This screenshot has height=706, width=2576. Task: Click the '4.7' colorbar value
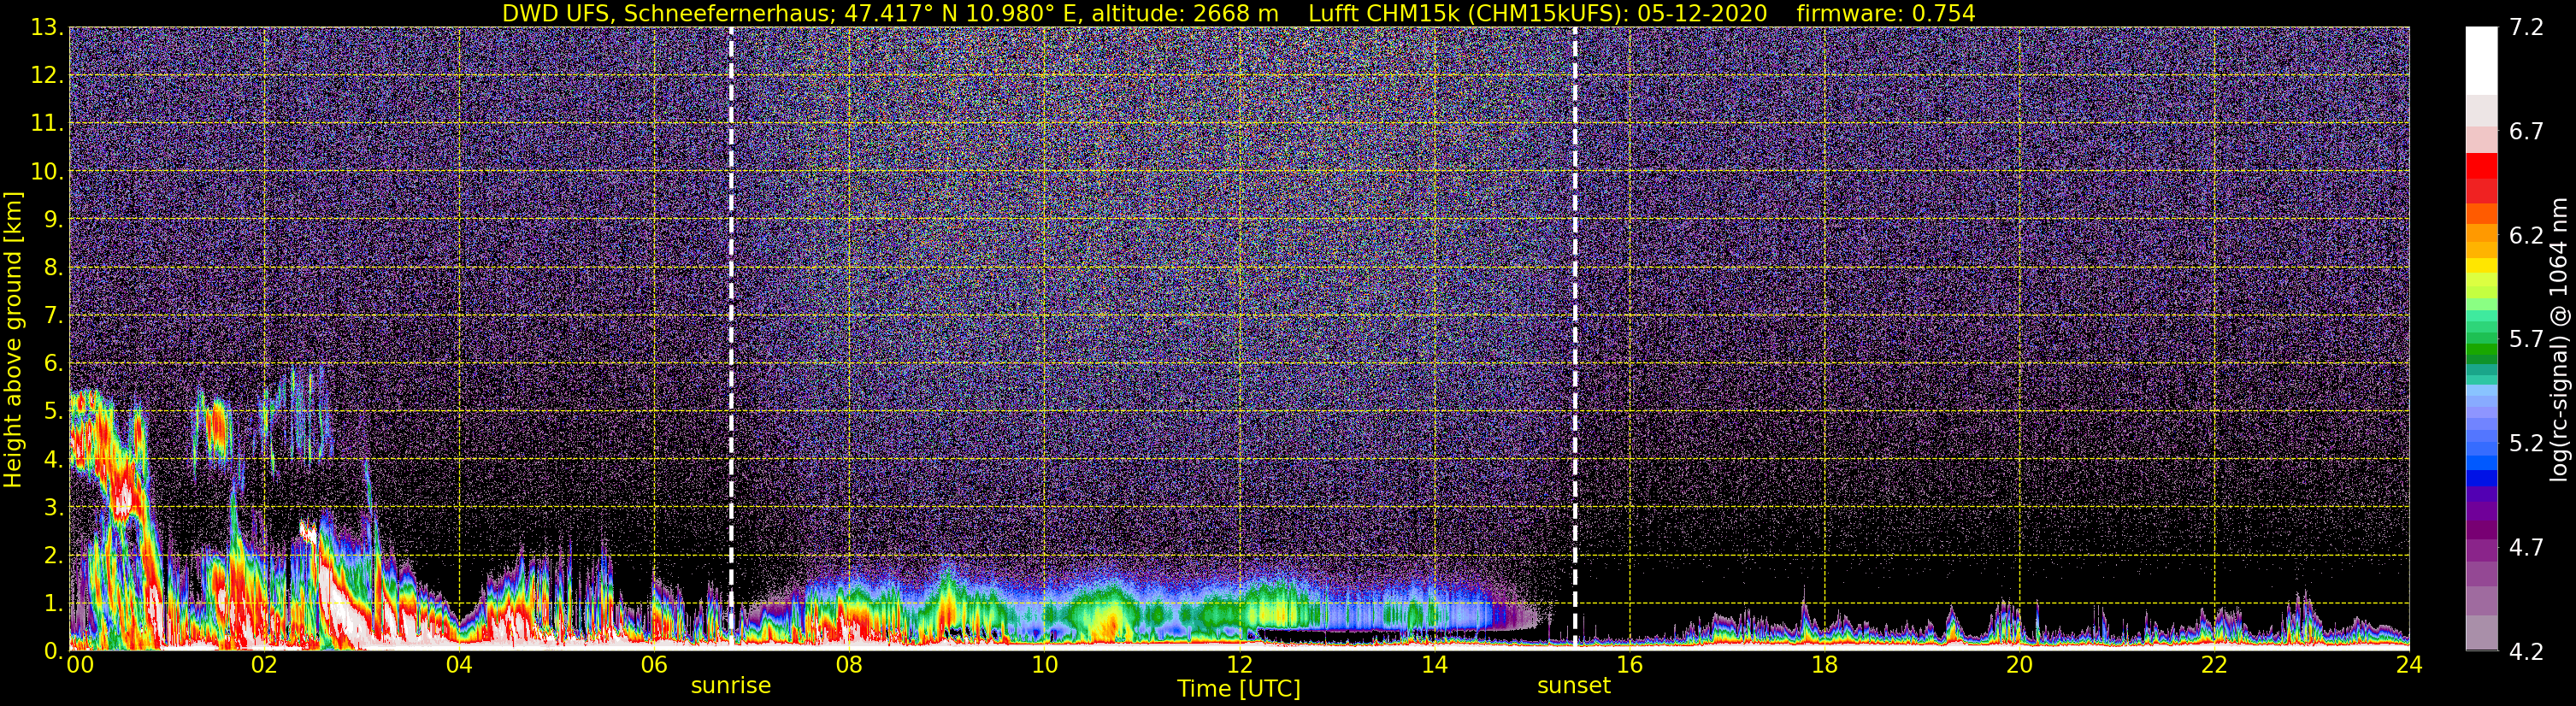[2527, 548]
